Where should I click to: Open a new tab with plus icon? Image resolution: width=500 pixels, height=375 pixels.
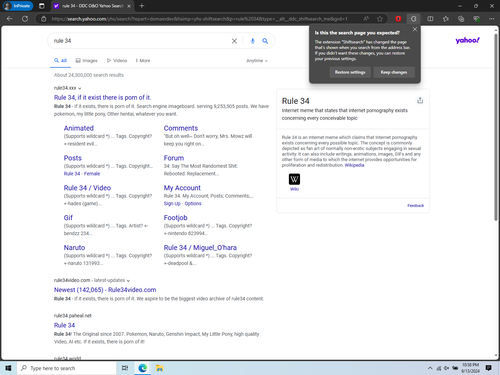142,6
